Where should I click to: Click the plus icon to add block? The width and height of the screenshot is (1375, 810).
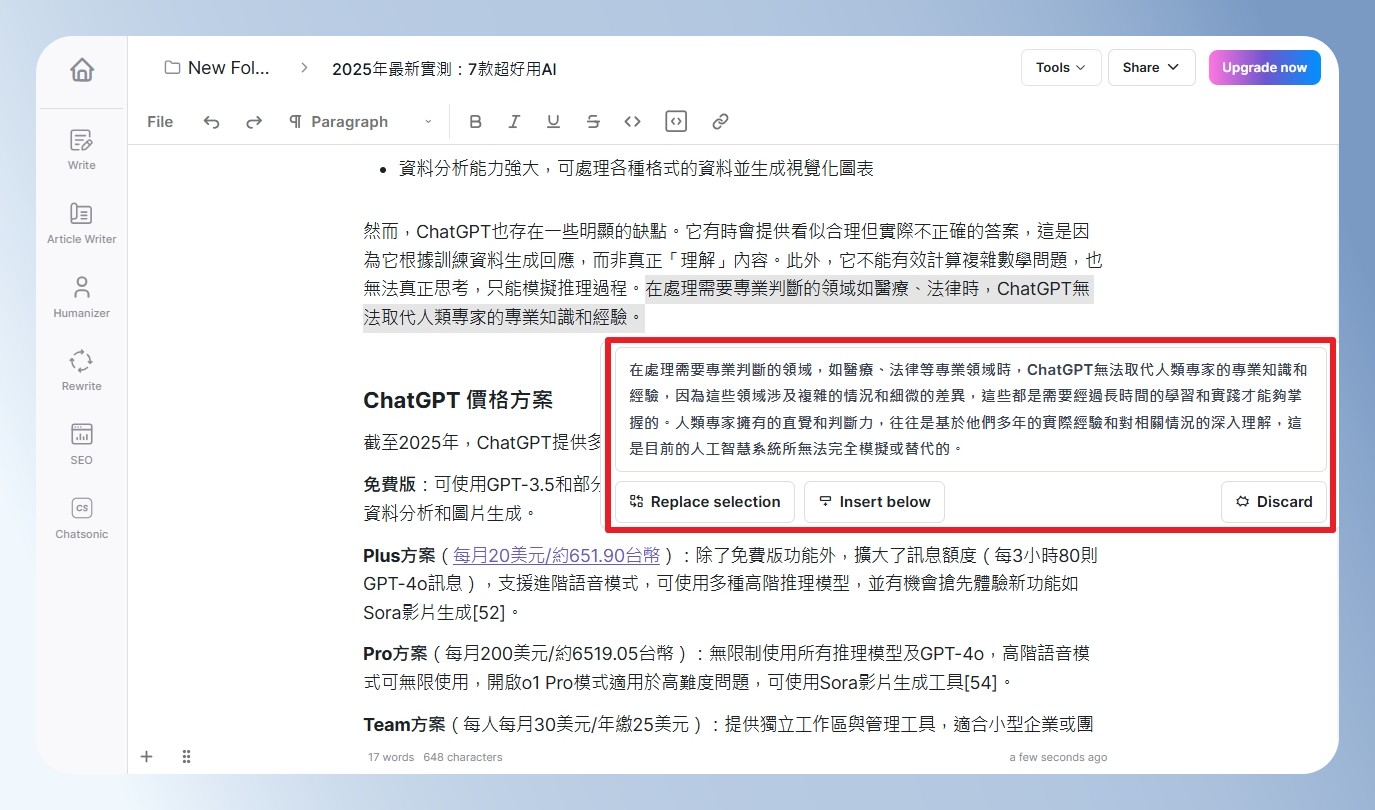[147, 757]
